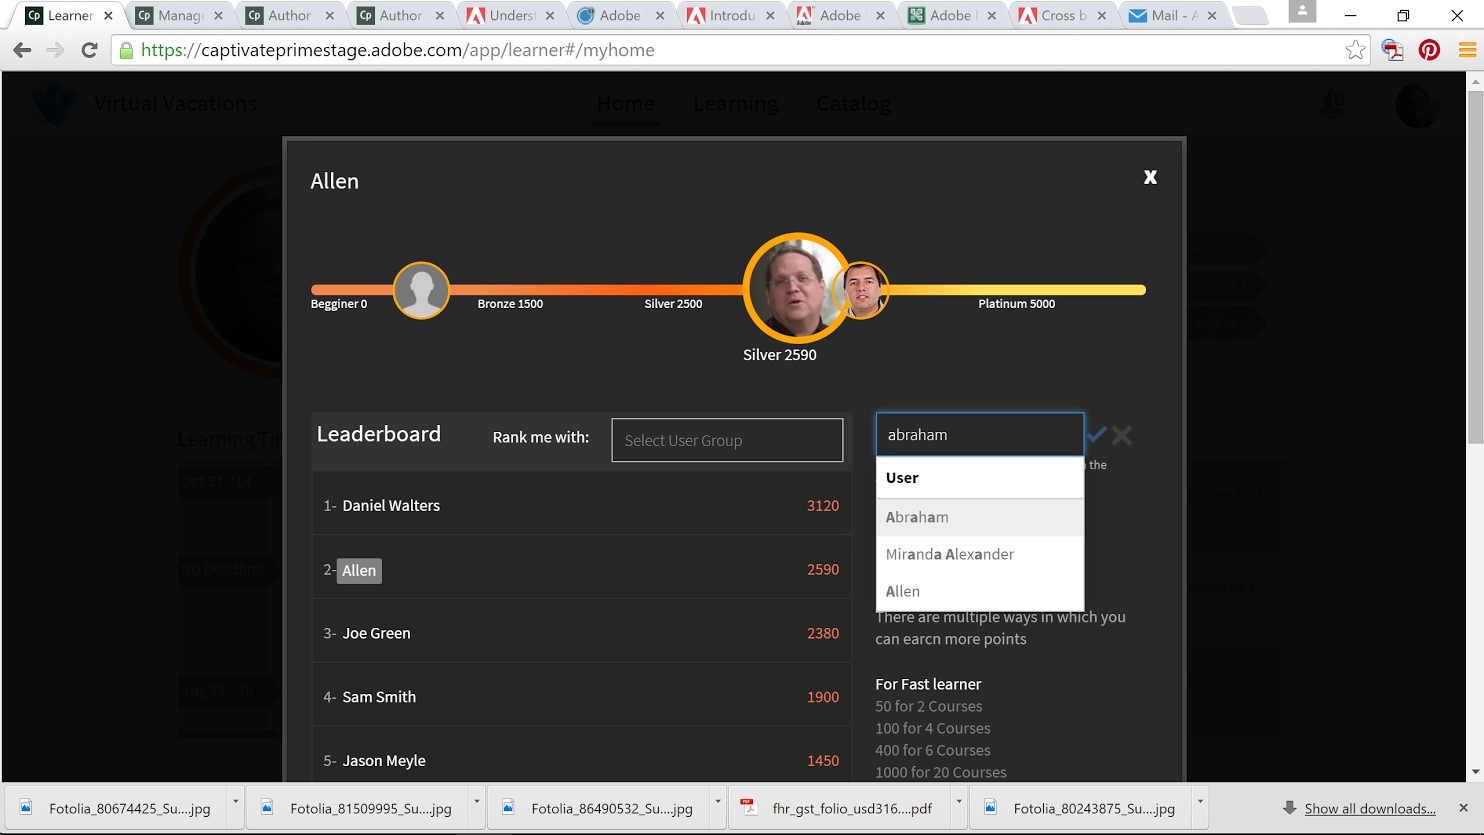Click the small avatar beside Allen's picture
Screen dimensions: 1484x835
point(864,290)
